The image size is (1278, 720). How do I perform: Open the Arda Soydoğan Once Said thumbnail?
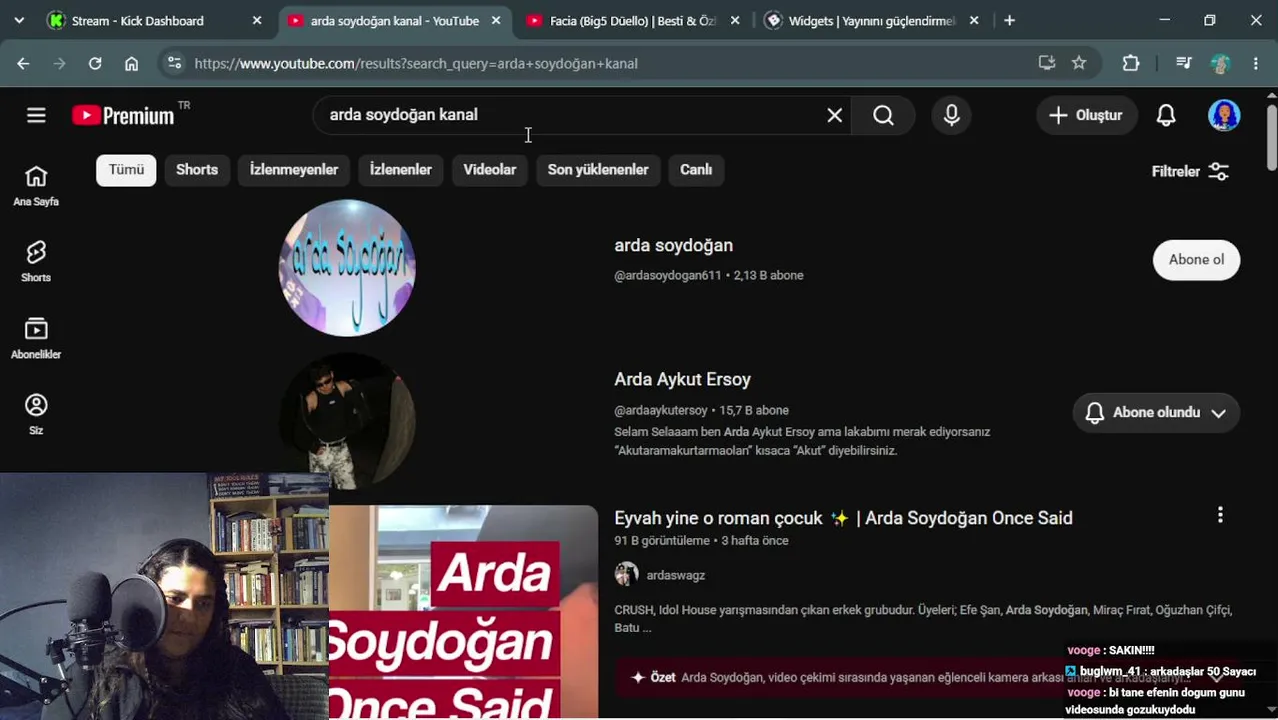pos(463,612)
